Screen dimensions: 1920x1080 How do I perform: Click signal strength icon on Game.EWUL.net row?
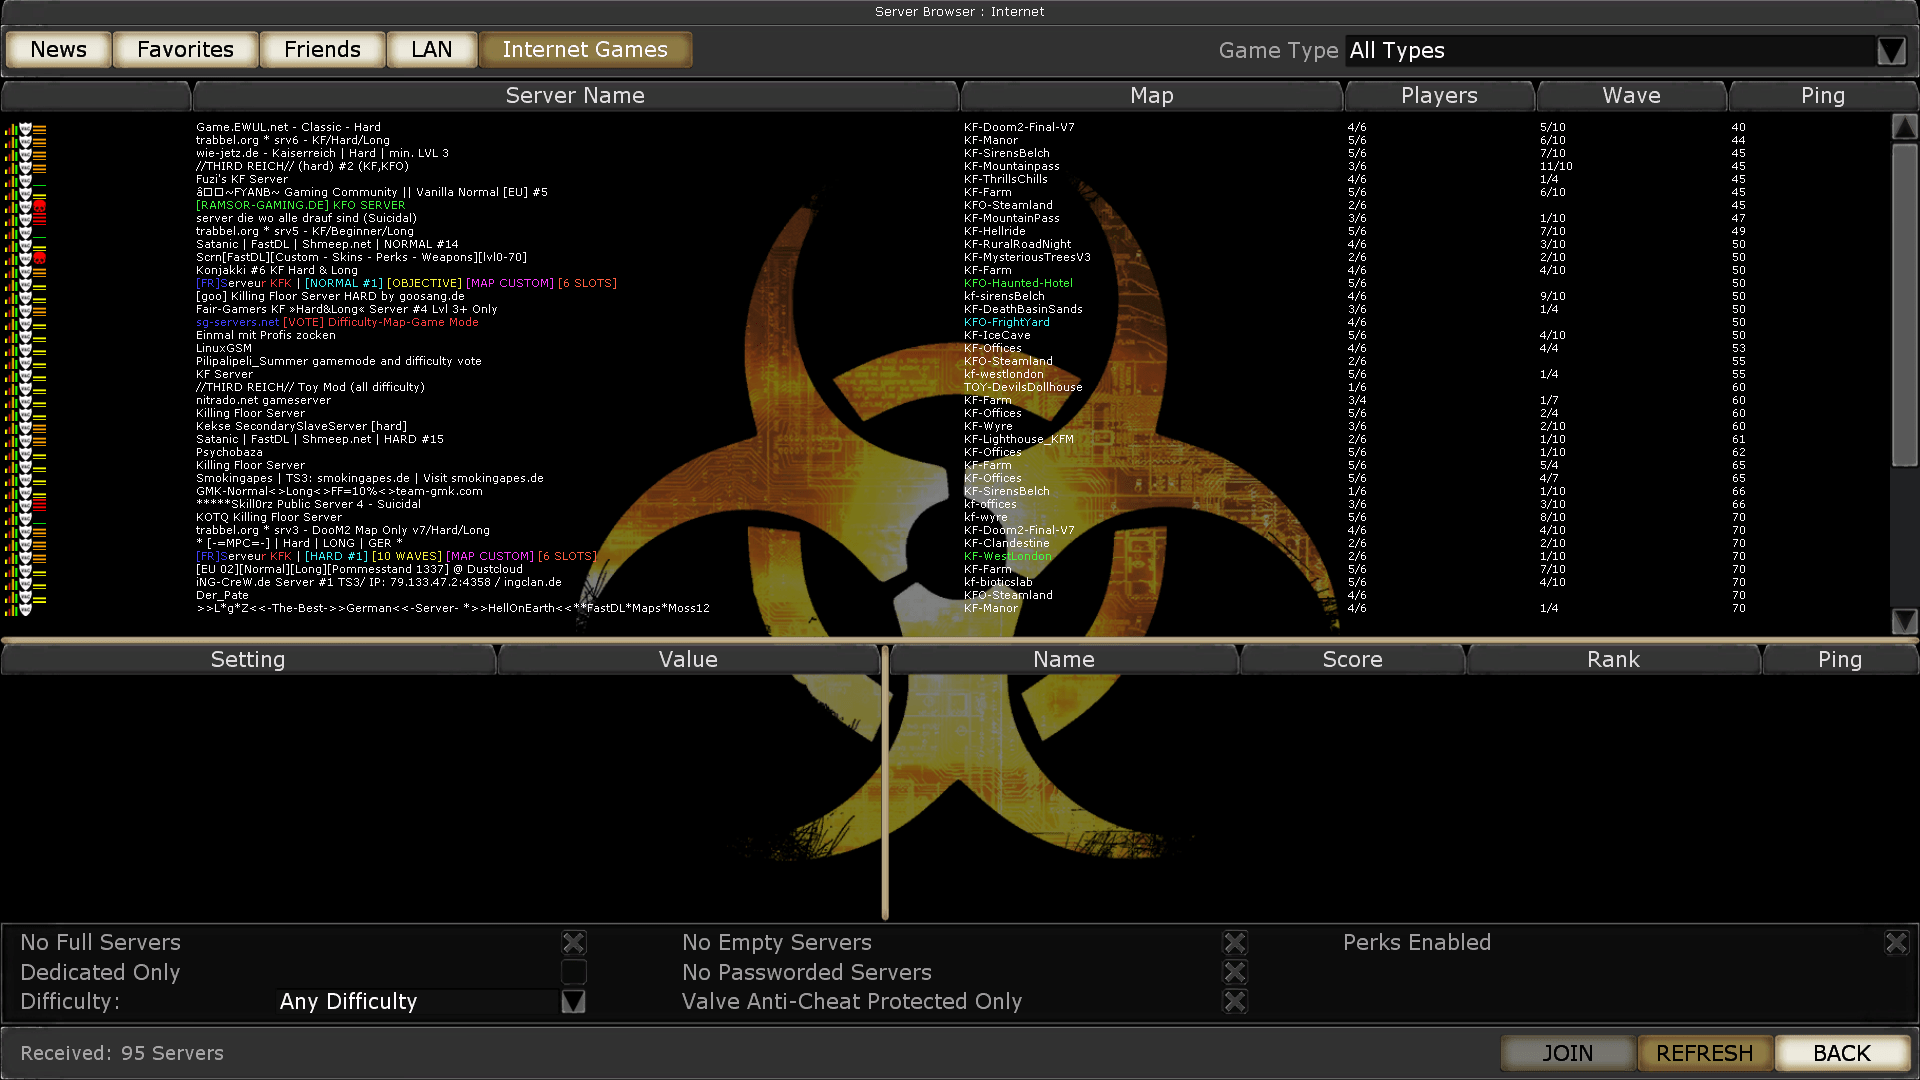(x=10, y=128)
